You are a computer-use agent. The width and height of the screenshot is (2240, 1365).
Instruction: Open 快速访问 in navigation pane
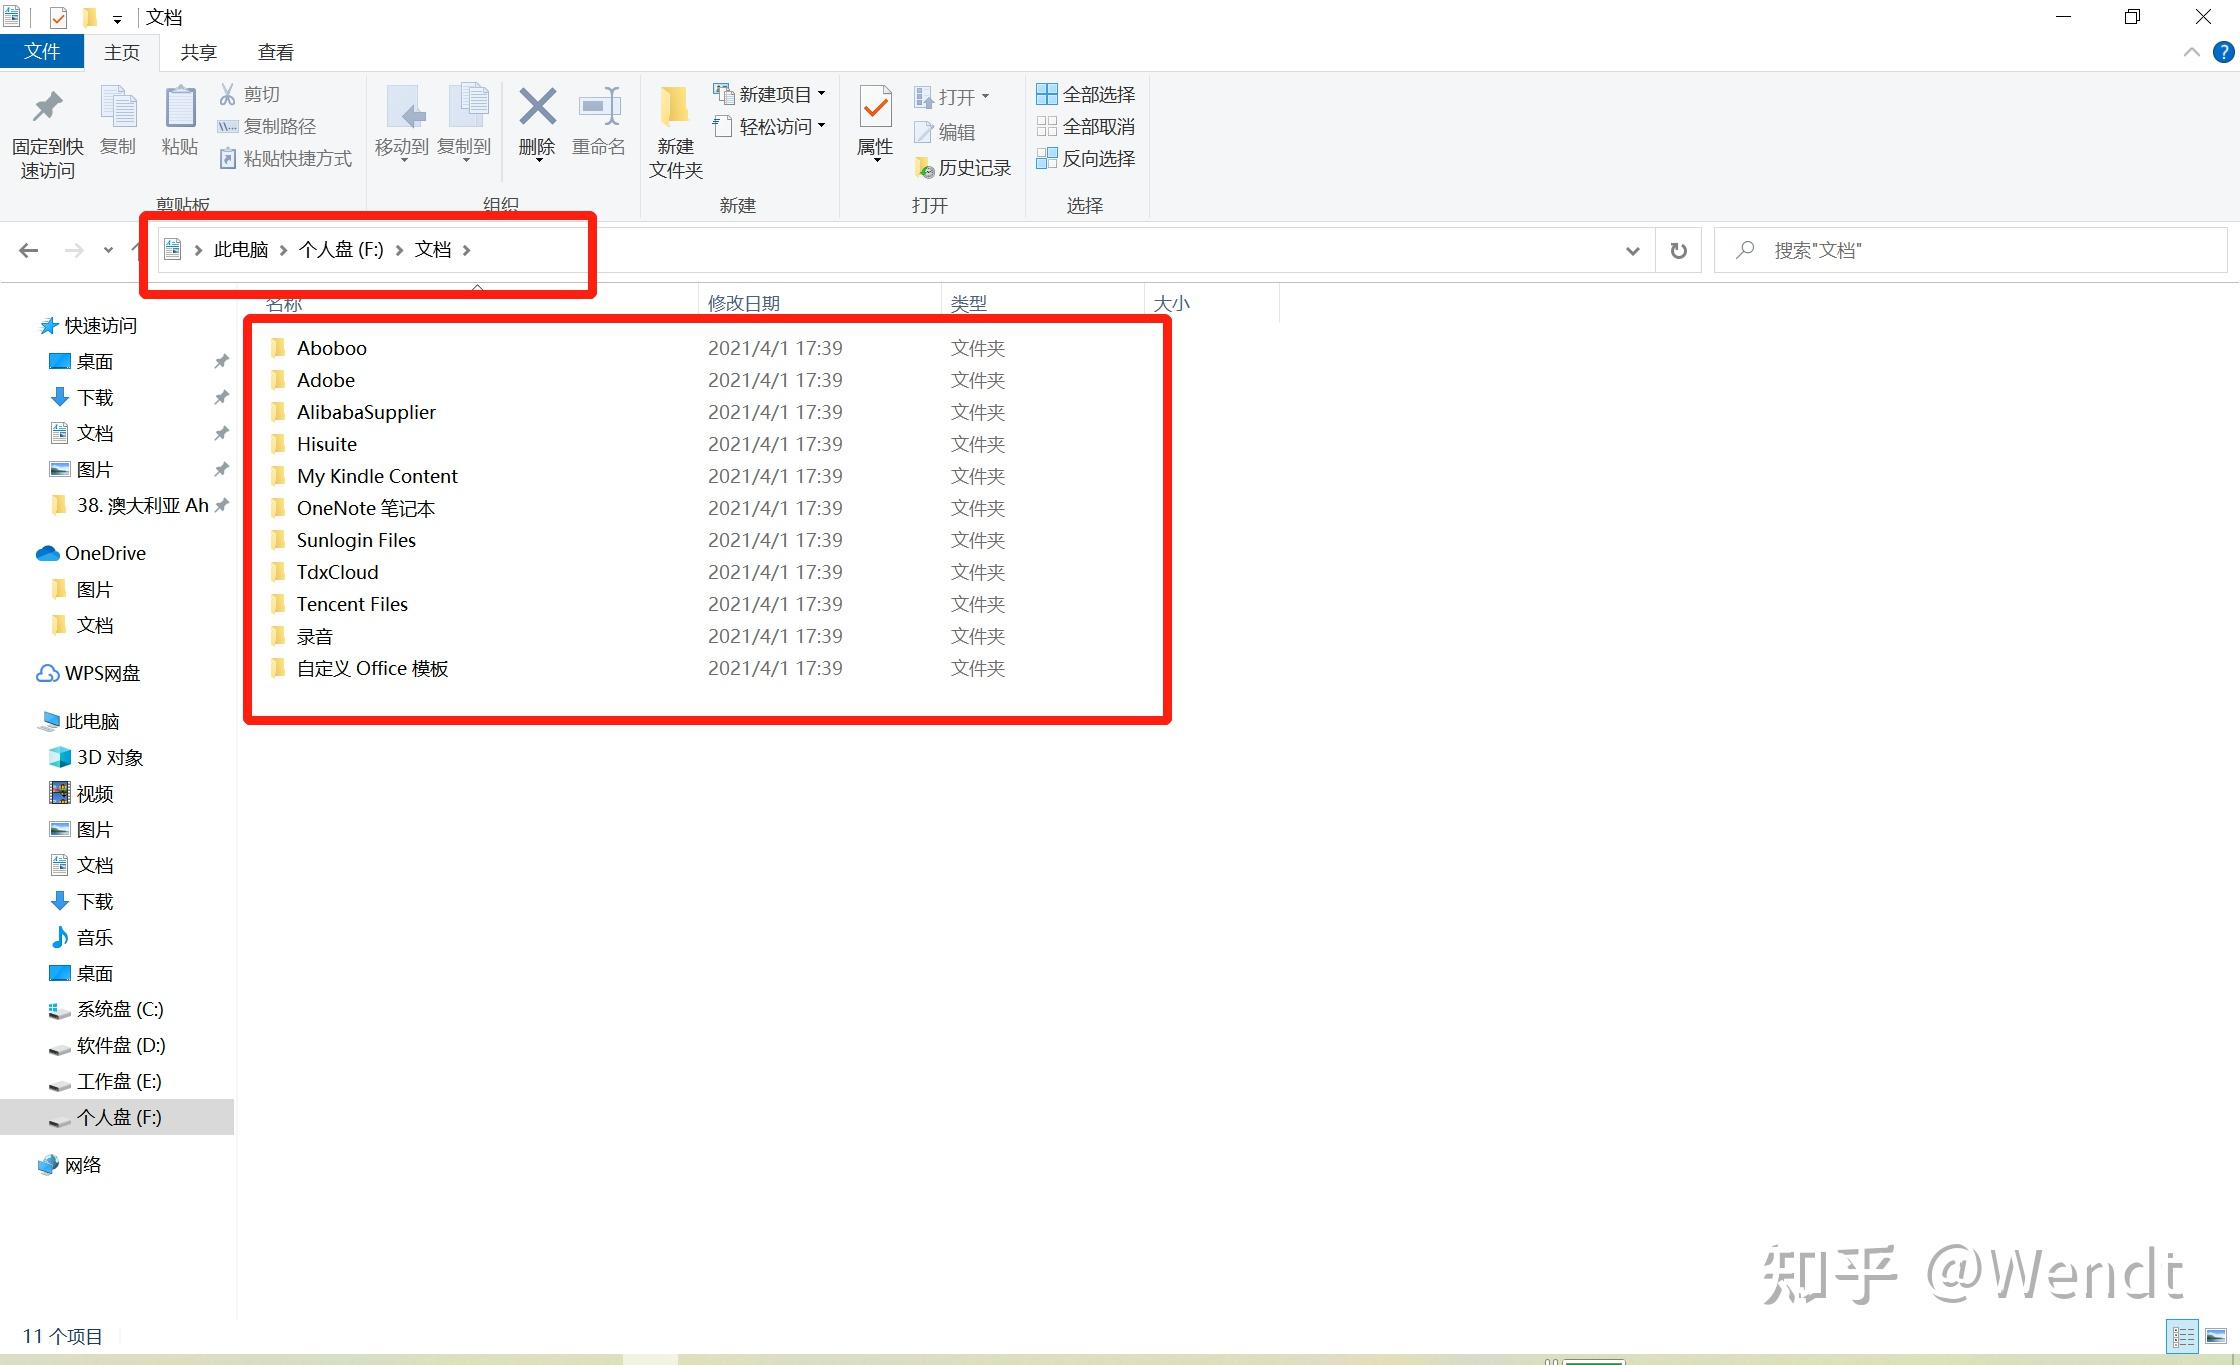pos(100,326)
